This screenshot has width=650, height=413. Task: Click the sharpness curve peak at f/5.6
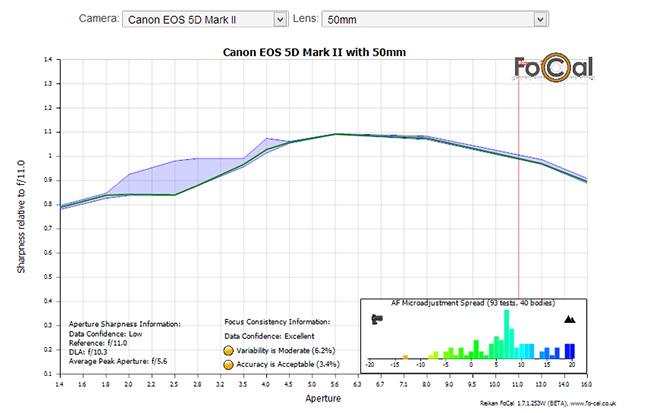[x=336, y=134]
